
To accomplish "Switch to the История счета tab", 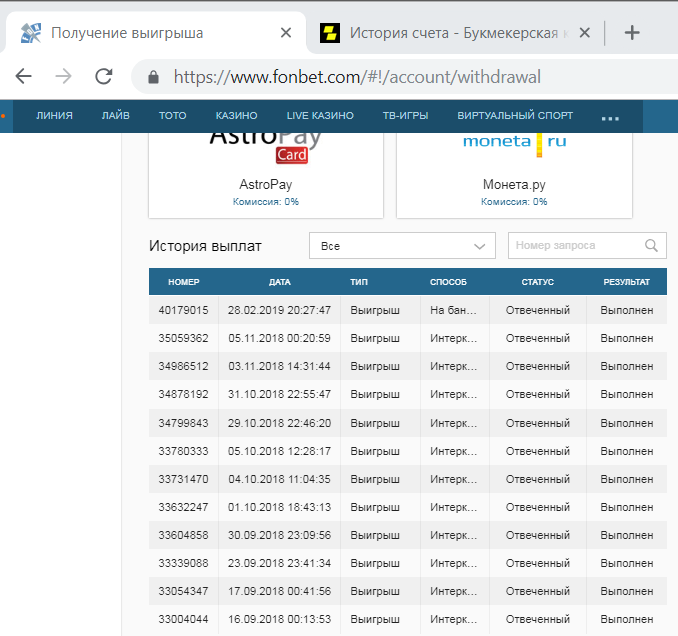I will [x=450, y=33].
